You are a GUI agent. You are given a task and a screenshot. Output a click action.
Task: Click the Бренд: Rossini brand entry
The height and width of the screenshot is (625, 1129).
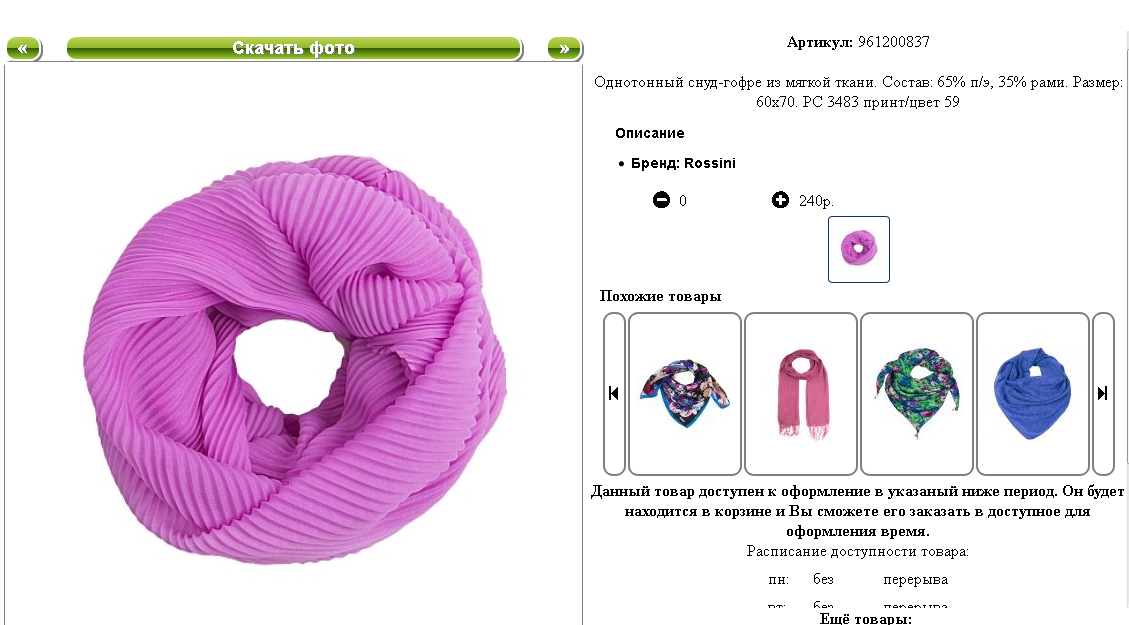pos(683,163)
